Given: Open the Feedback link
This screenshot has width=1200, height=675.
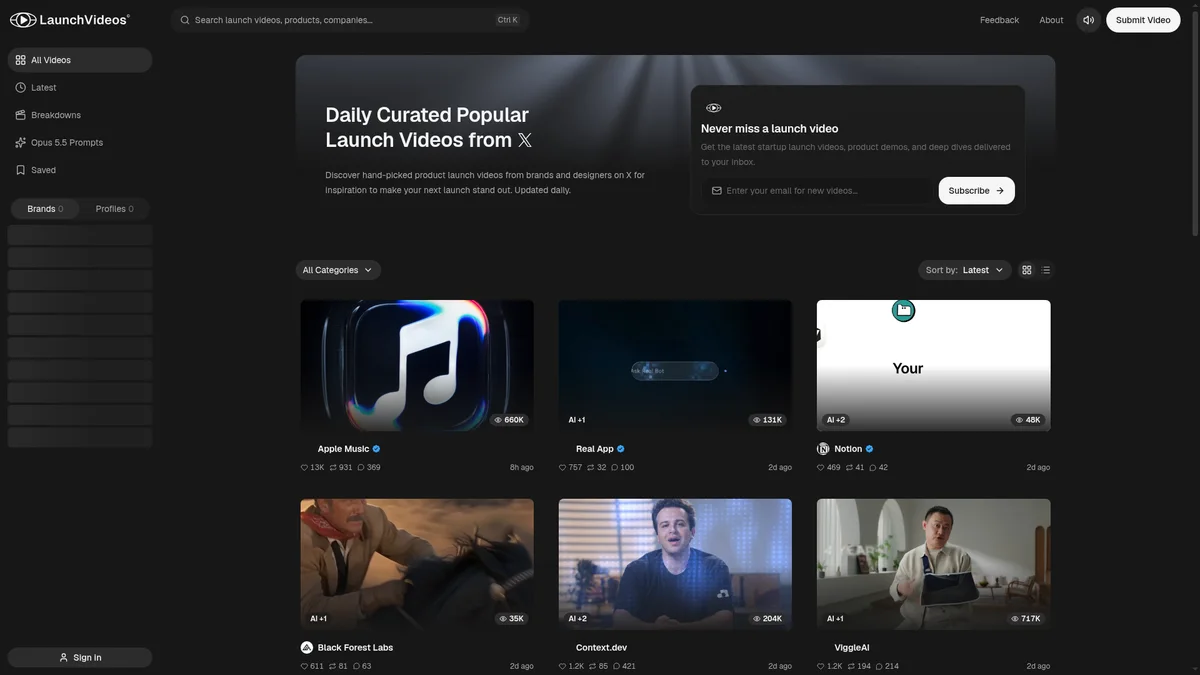Looking at the screenshot, I should coord(999,20).
